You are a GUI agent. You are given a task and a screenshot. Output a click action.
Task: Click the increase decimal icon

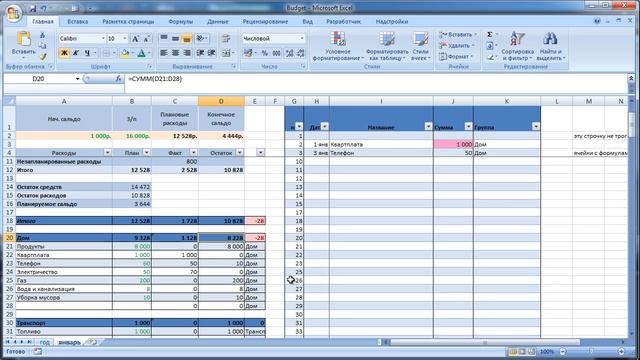click(289, 53)
